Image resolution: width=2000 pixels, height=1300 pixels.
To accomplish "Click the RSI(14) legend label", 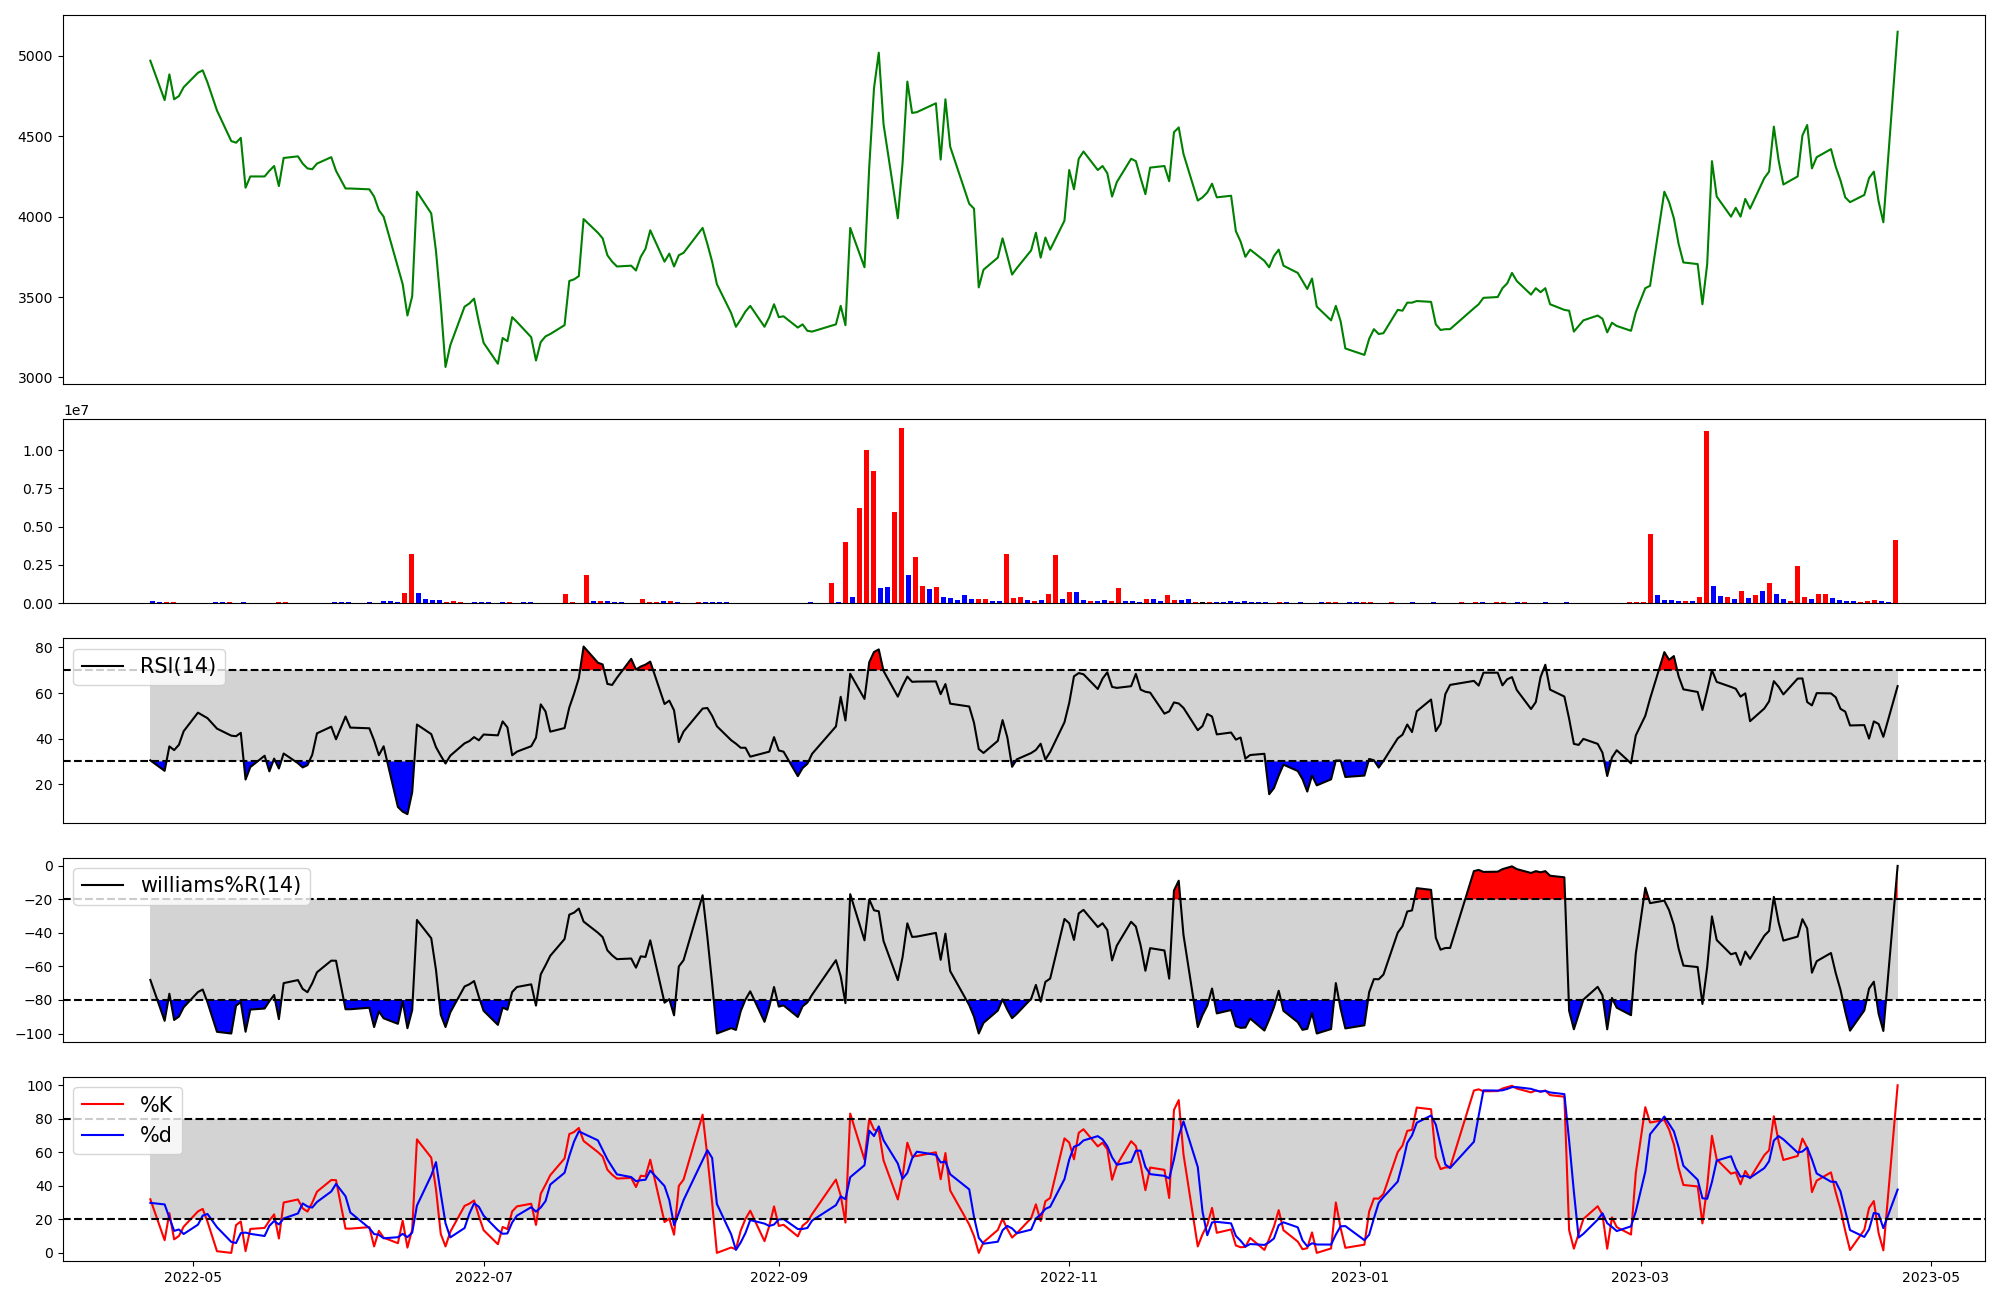I will [178, 666].
